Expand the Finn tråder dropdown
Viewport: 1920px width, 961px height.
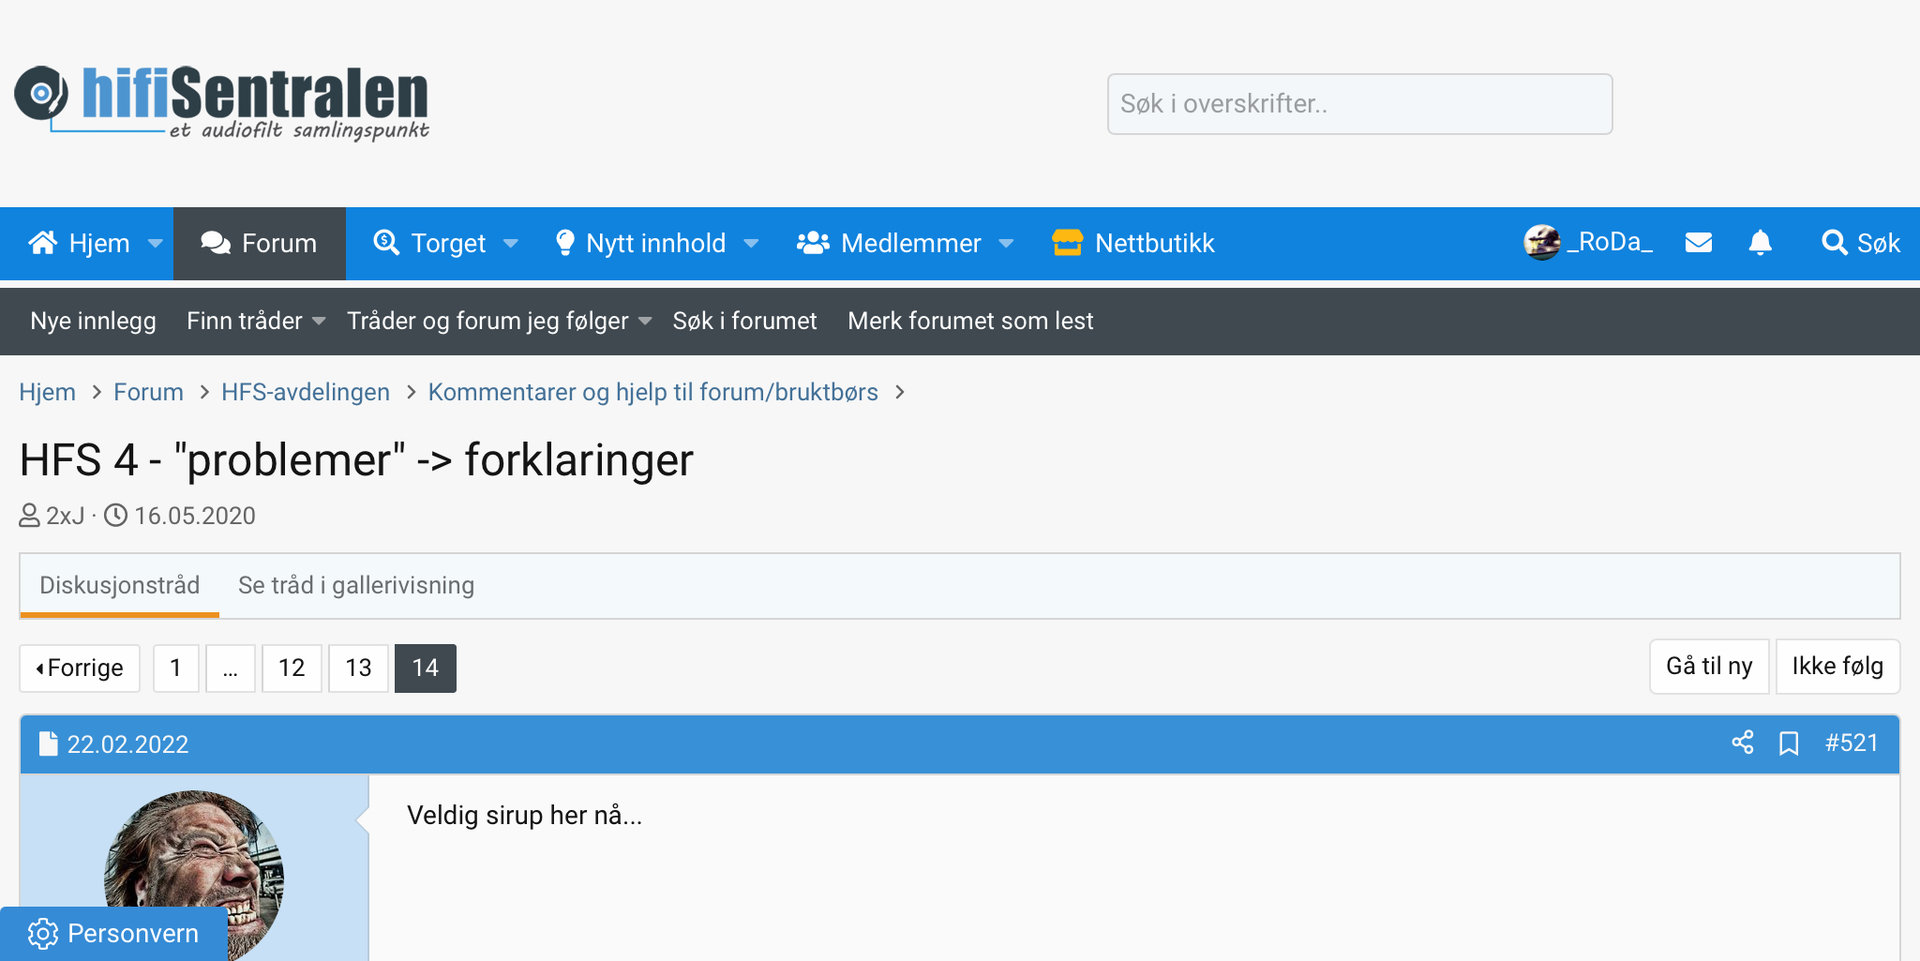pos(319,321)
